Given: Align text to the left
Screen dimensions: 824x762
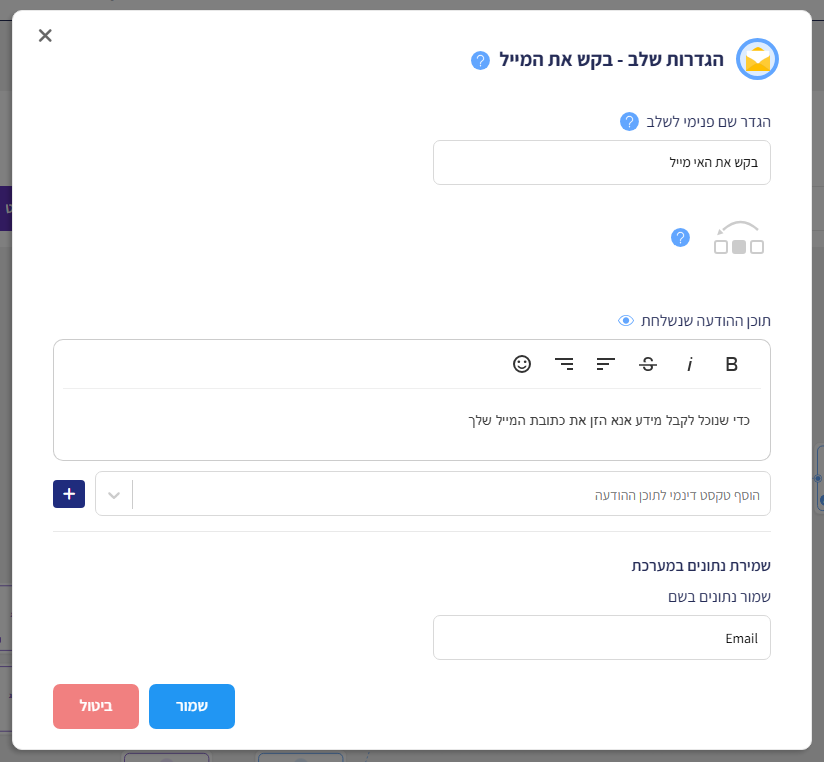Looking at the screenshot, I should point(606,364).
